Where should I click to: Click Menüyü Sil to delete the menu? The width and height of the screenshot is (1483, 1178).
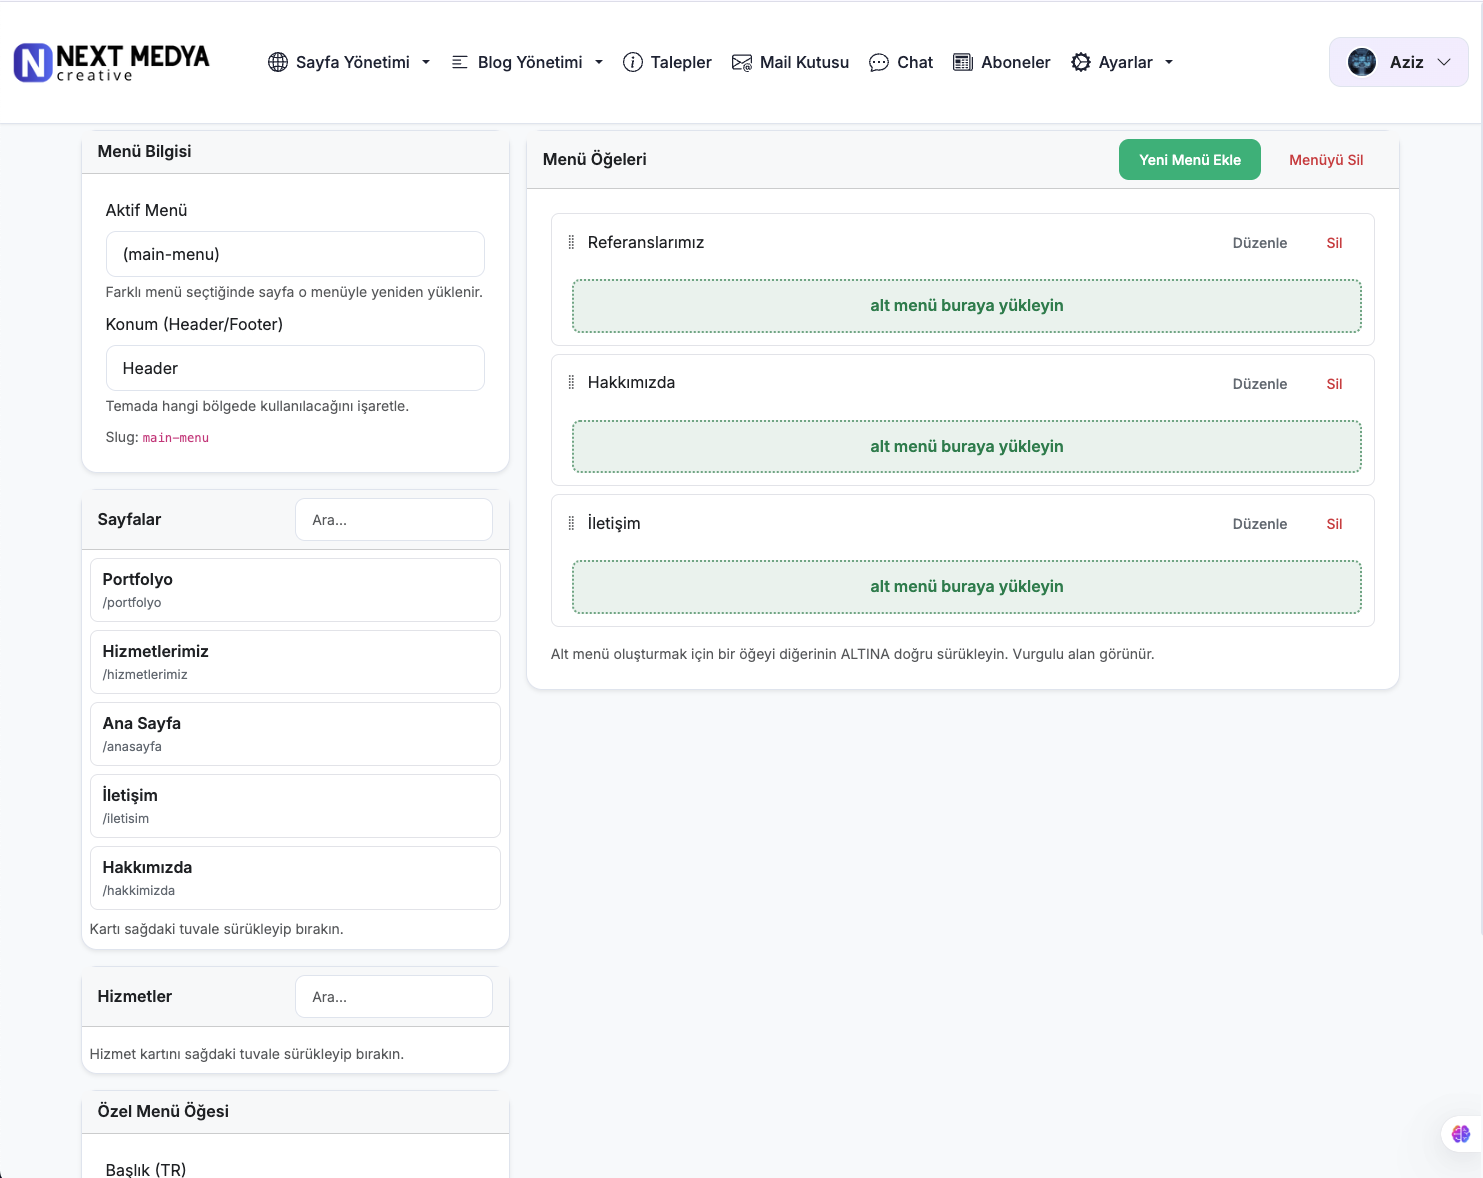coord(1326,160)
